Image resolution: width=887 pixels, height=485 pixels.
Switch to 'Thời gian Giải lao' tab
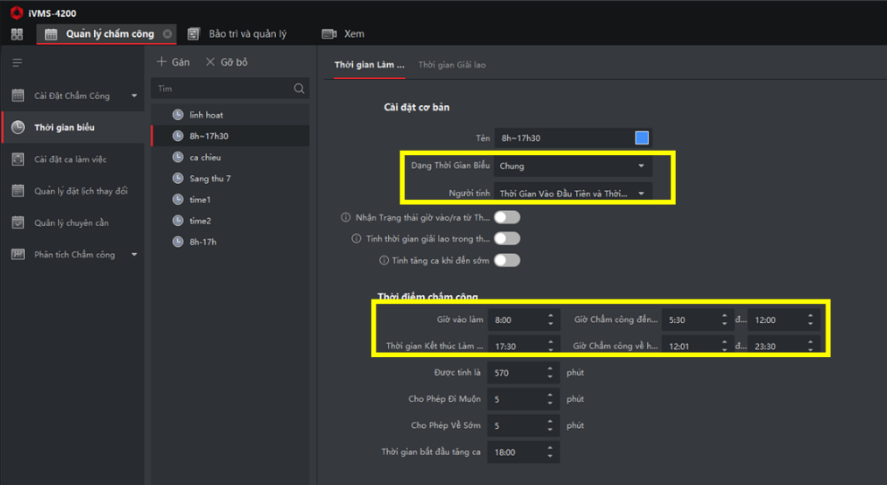[452, 65]
